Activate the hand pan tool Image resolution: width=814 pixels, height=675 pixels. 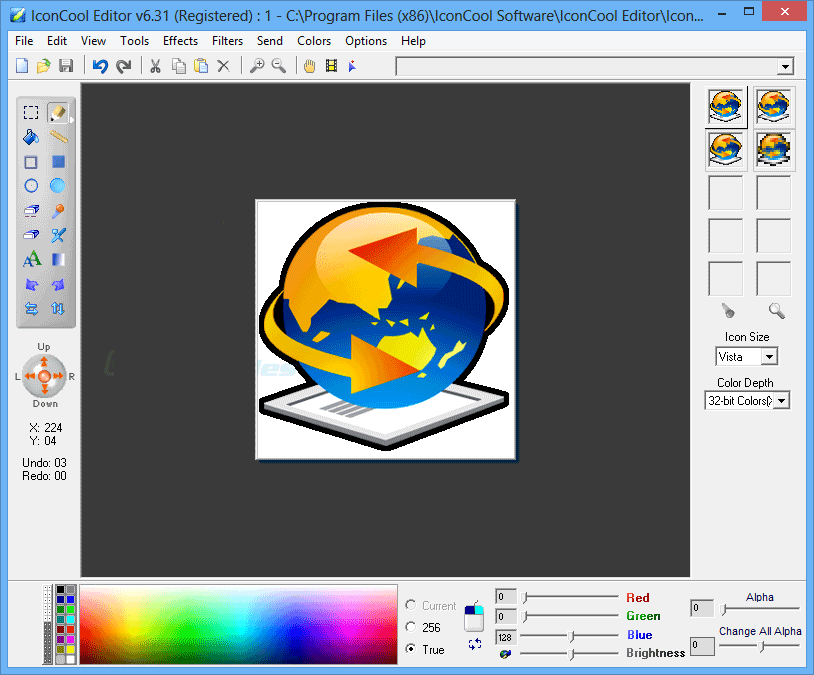click(x=309, y=66)
